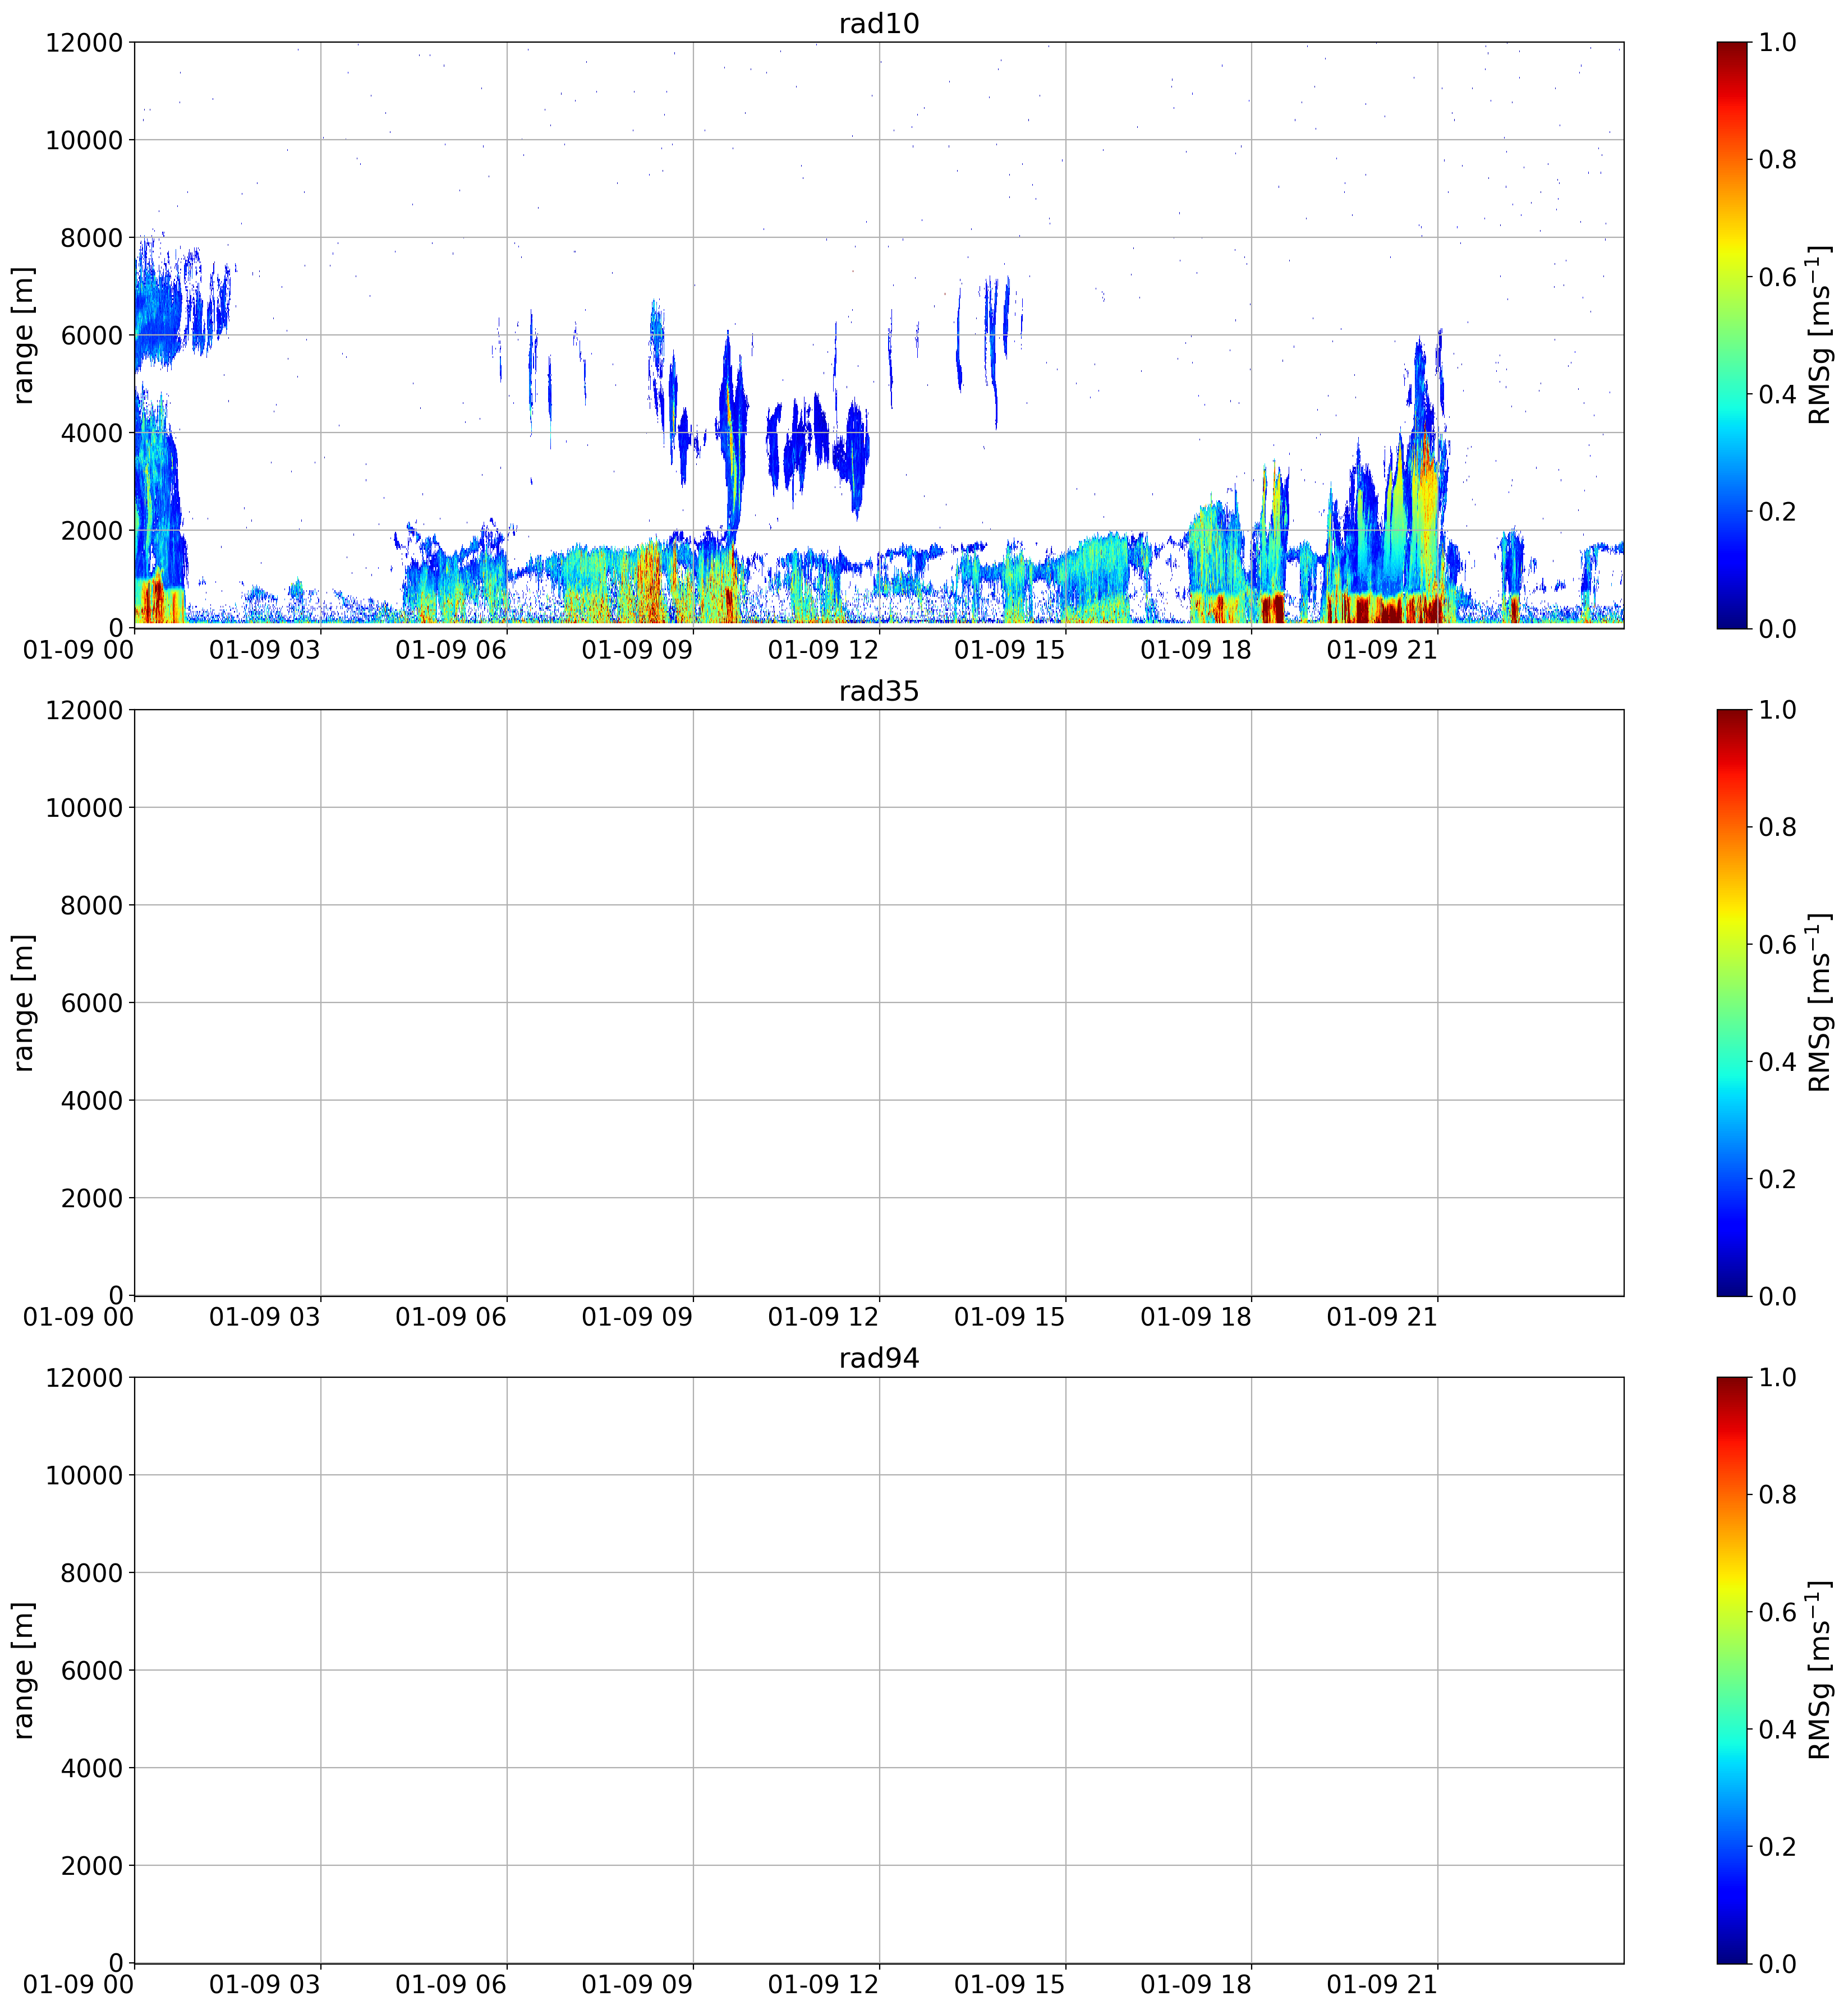The height and width of the screenshot is (2010, 1848).
Task: Click the '01-09 21' tick under rad94
Action: 1382,1984
